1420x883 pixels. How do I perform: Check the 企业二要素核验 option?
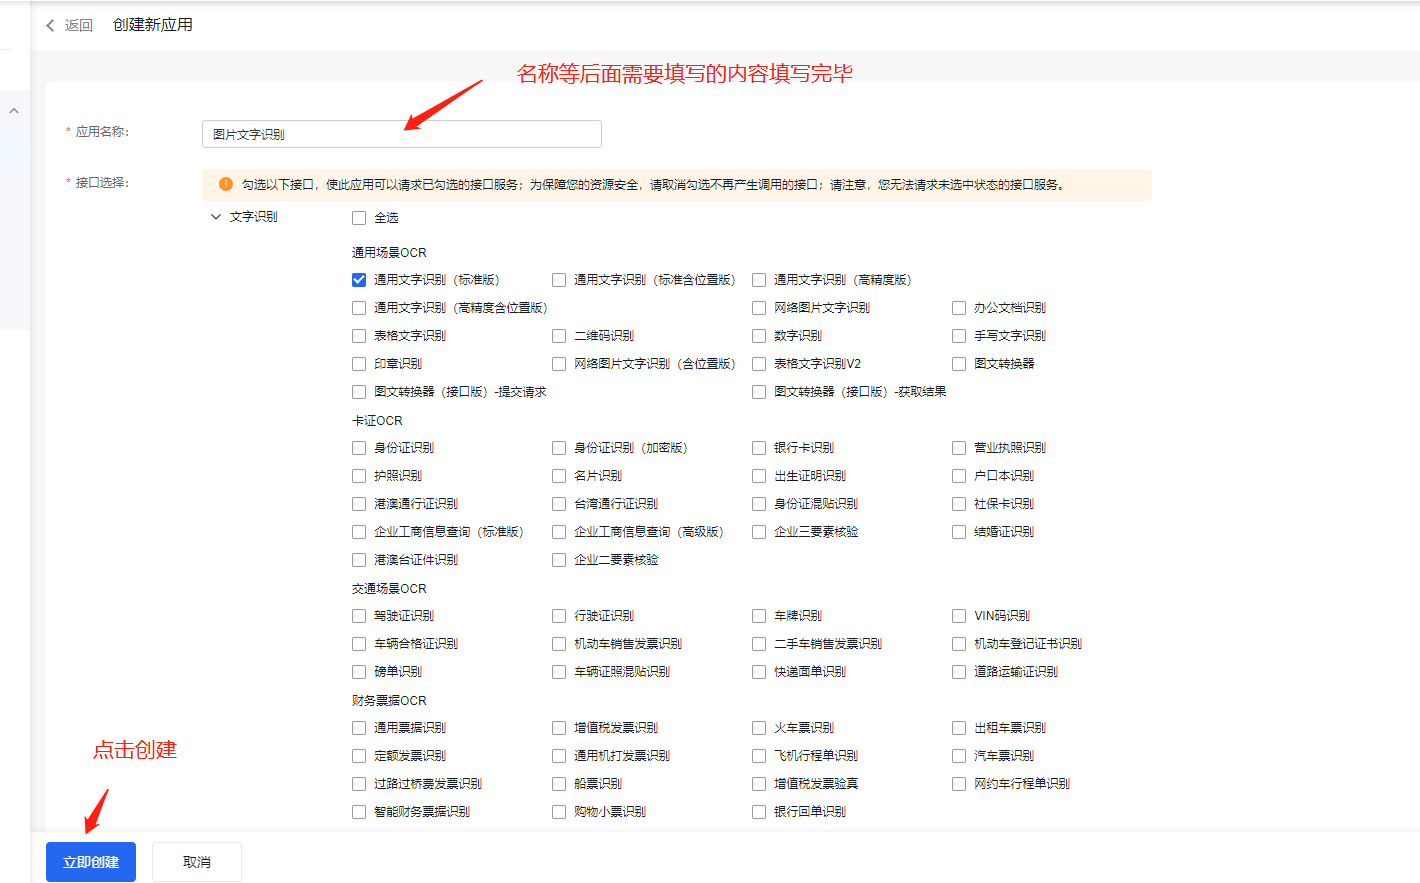[559, 560]
